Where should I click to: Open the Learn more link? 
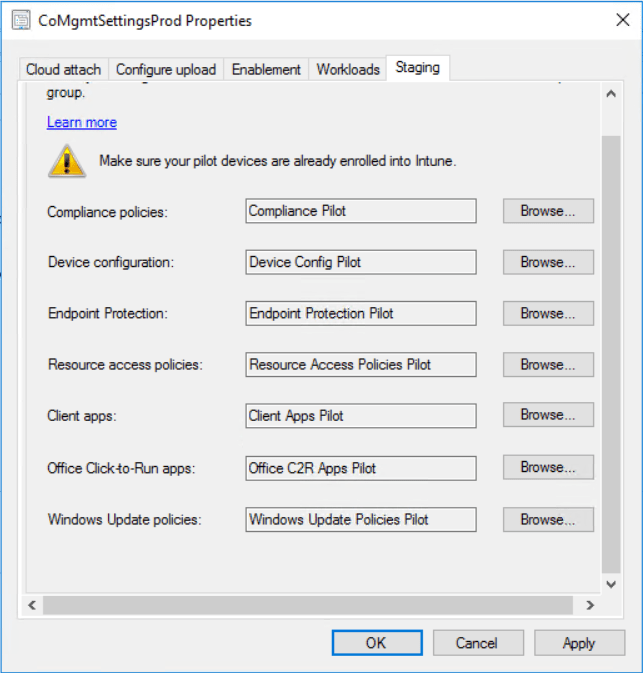pyautogui.click(x=82, y=122)
